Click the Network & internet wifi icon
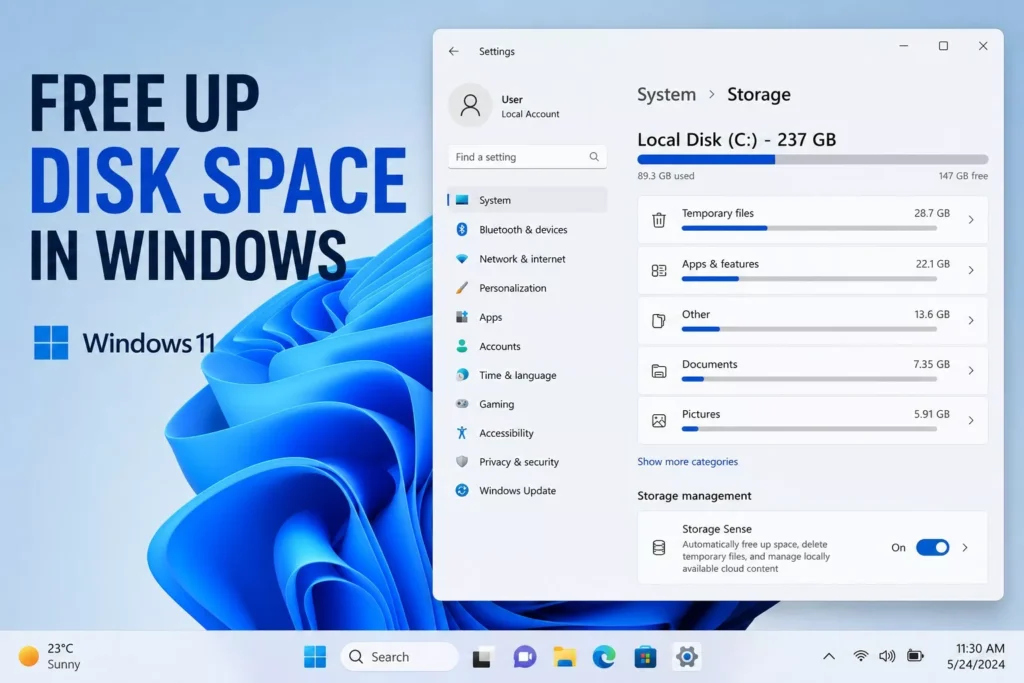1024x683 pixels. (462, 259)
